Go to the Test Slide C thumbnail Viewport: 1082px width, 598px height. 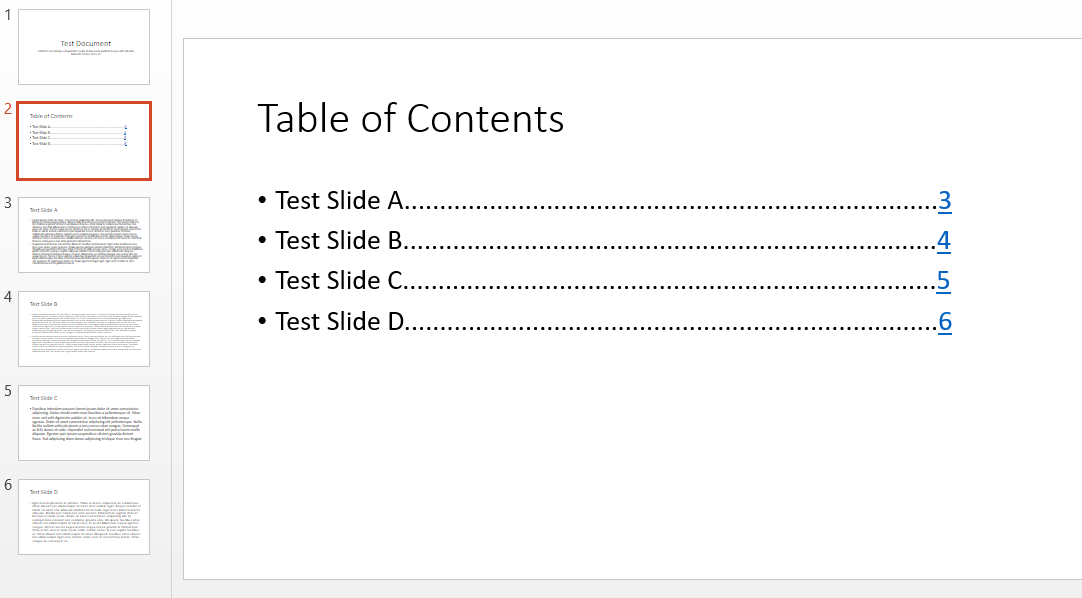tap(84, 423)
